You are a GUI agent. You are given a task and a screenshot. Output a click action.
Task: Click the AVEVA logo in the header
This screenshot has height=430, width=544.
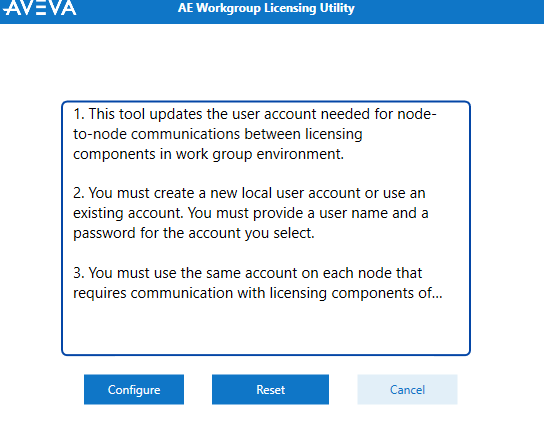coord(39,8)
